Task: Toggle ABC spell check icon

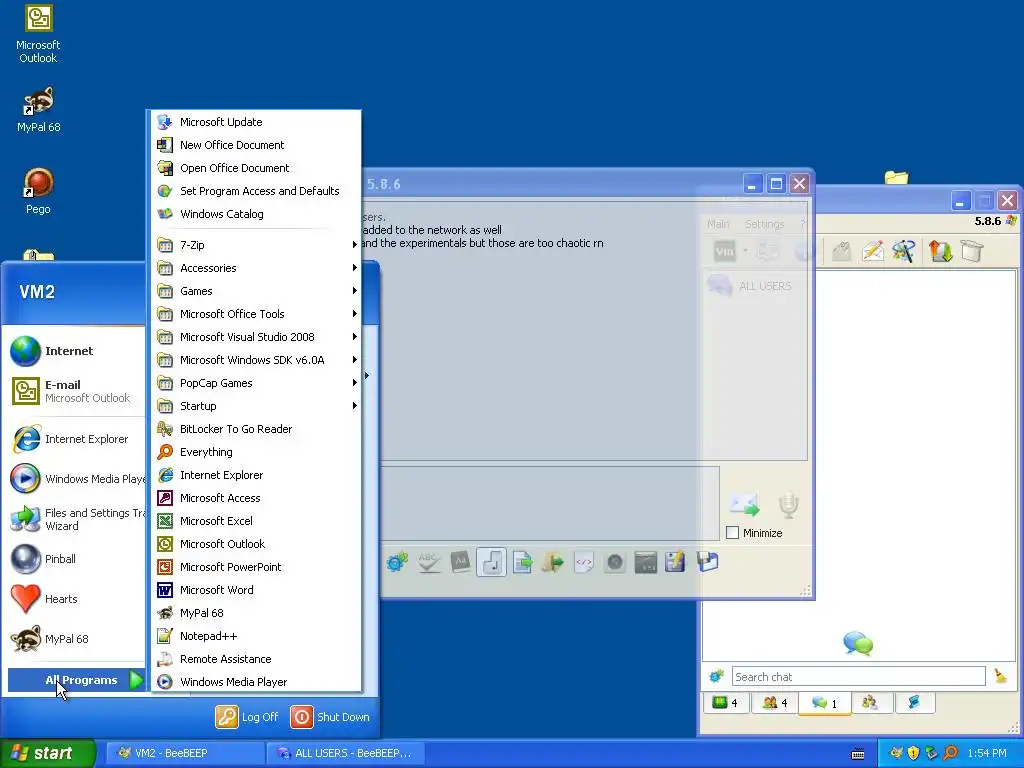Action: (x=428, y=562)
